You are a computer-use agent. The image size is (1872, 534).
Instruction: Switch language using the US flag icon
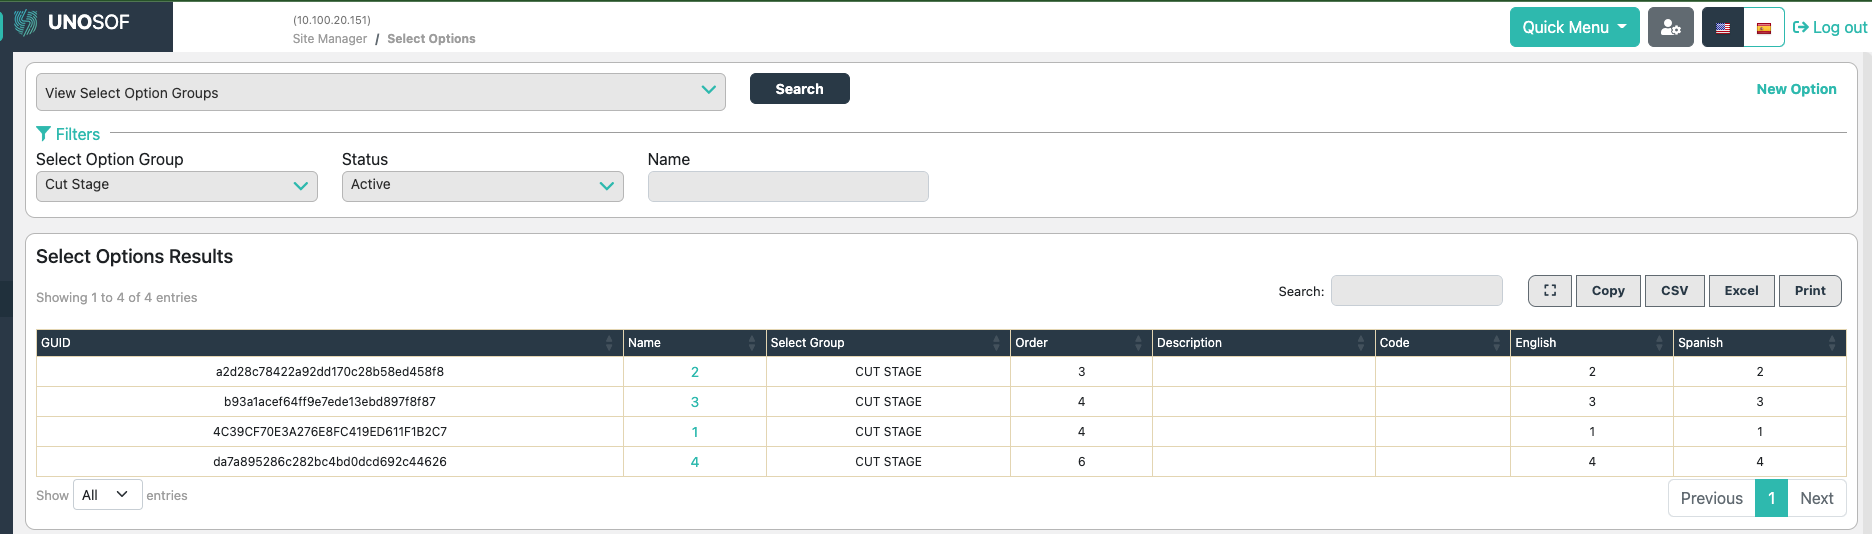[x=1722, y=28]
